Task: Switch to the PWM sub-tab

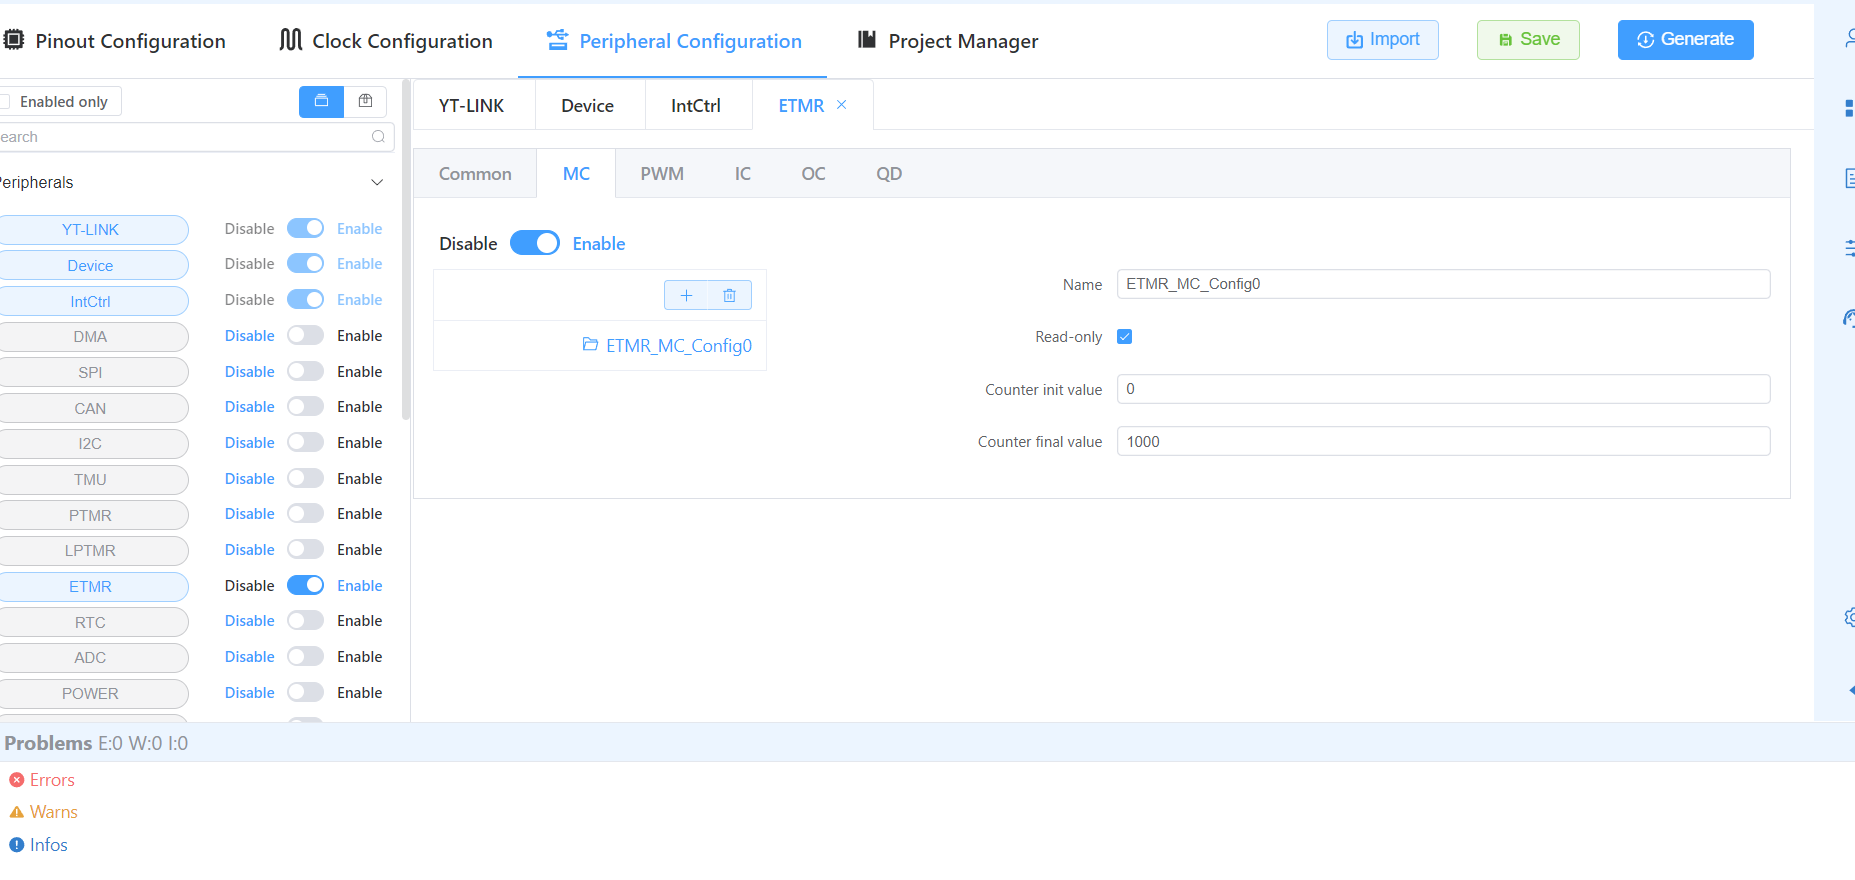Action: [662, 174]
